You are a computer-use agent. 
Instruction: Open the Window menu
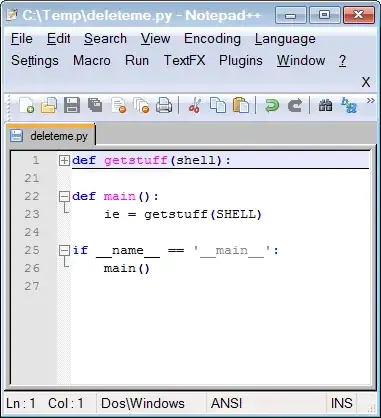click(x=301, y=61)
